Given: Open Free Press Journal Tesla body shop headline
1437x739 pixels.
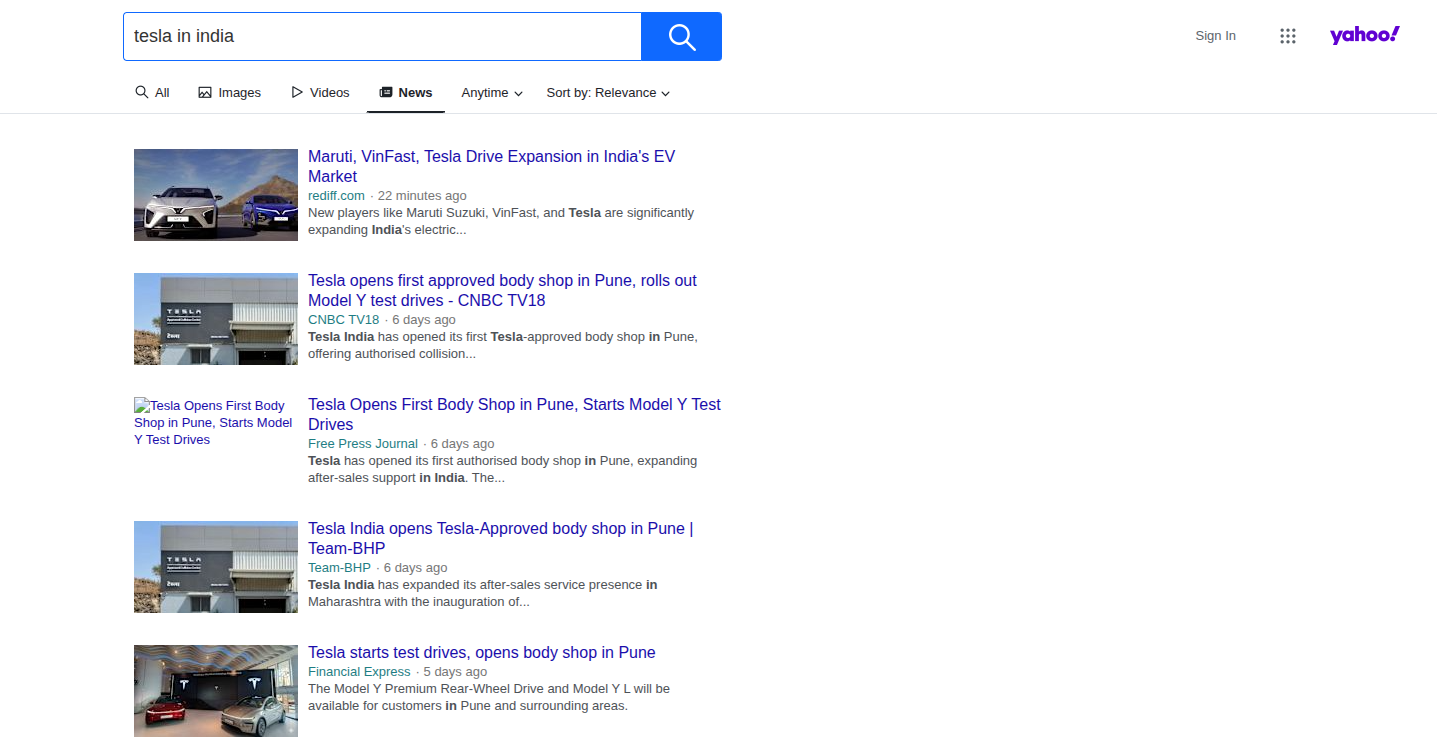Looking at the screenshot, I should (514, 414).
